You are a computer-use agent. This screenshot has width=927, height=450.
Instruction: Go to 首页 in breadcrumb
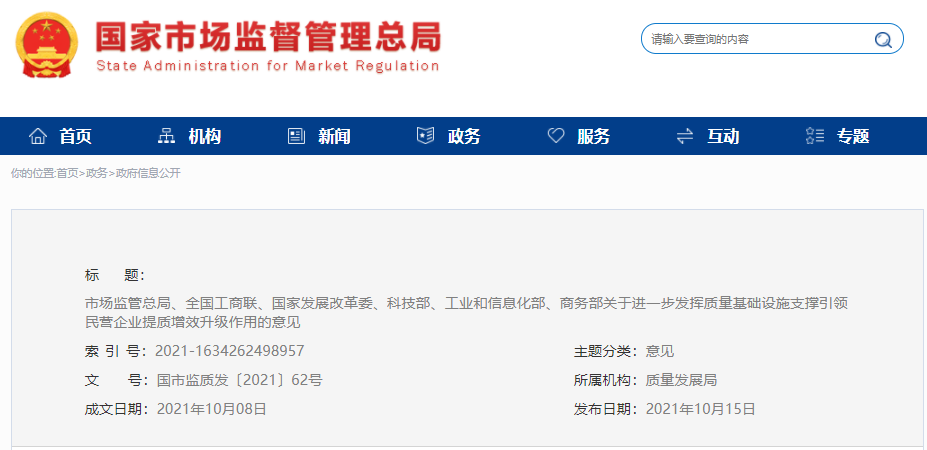click(x=67, y=173)
